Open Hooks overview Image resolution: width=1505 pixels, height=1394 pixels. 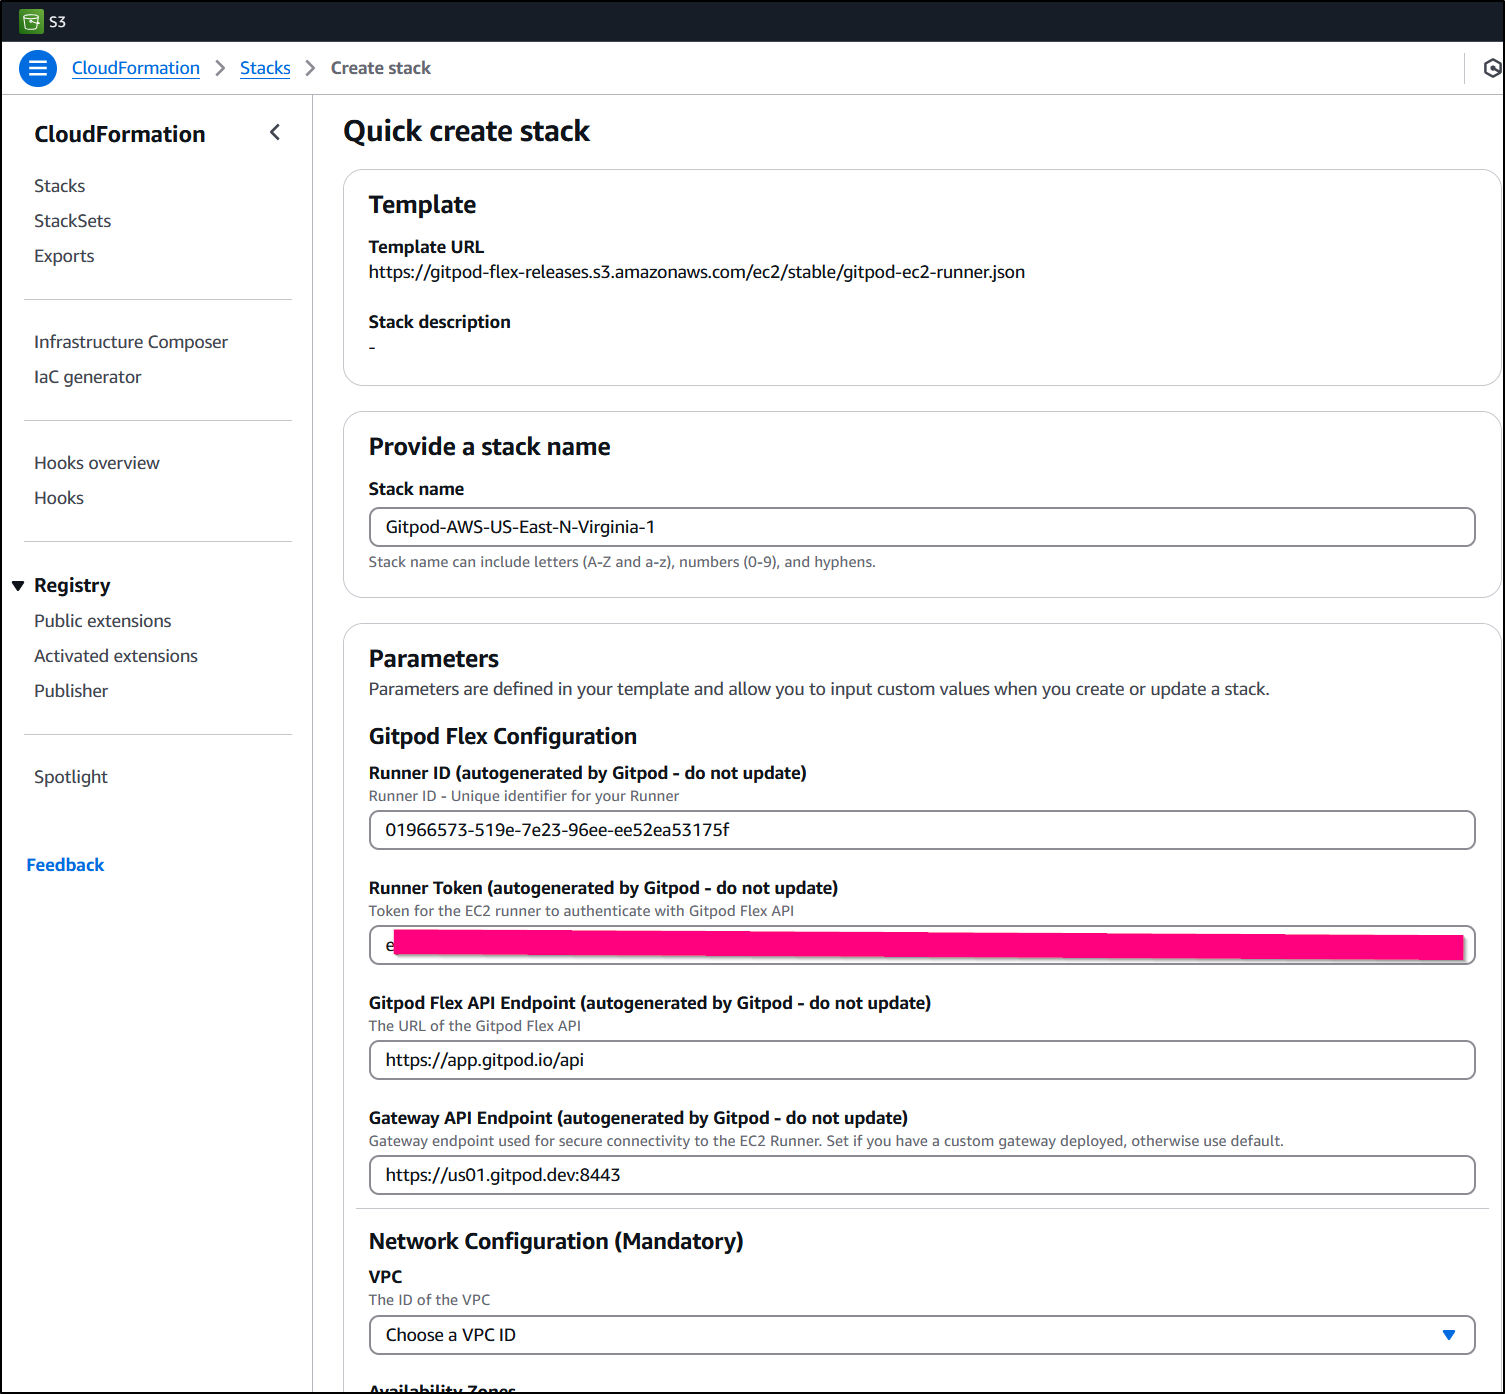point(97,463)
